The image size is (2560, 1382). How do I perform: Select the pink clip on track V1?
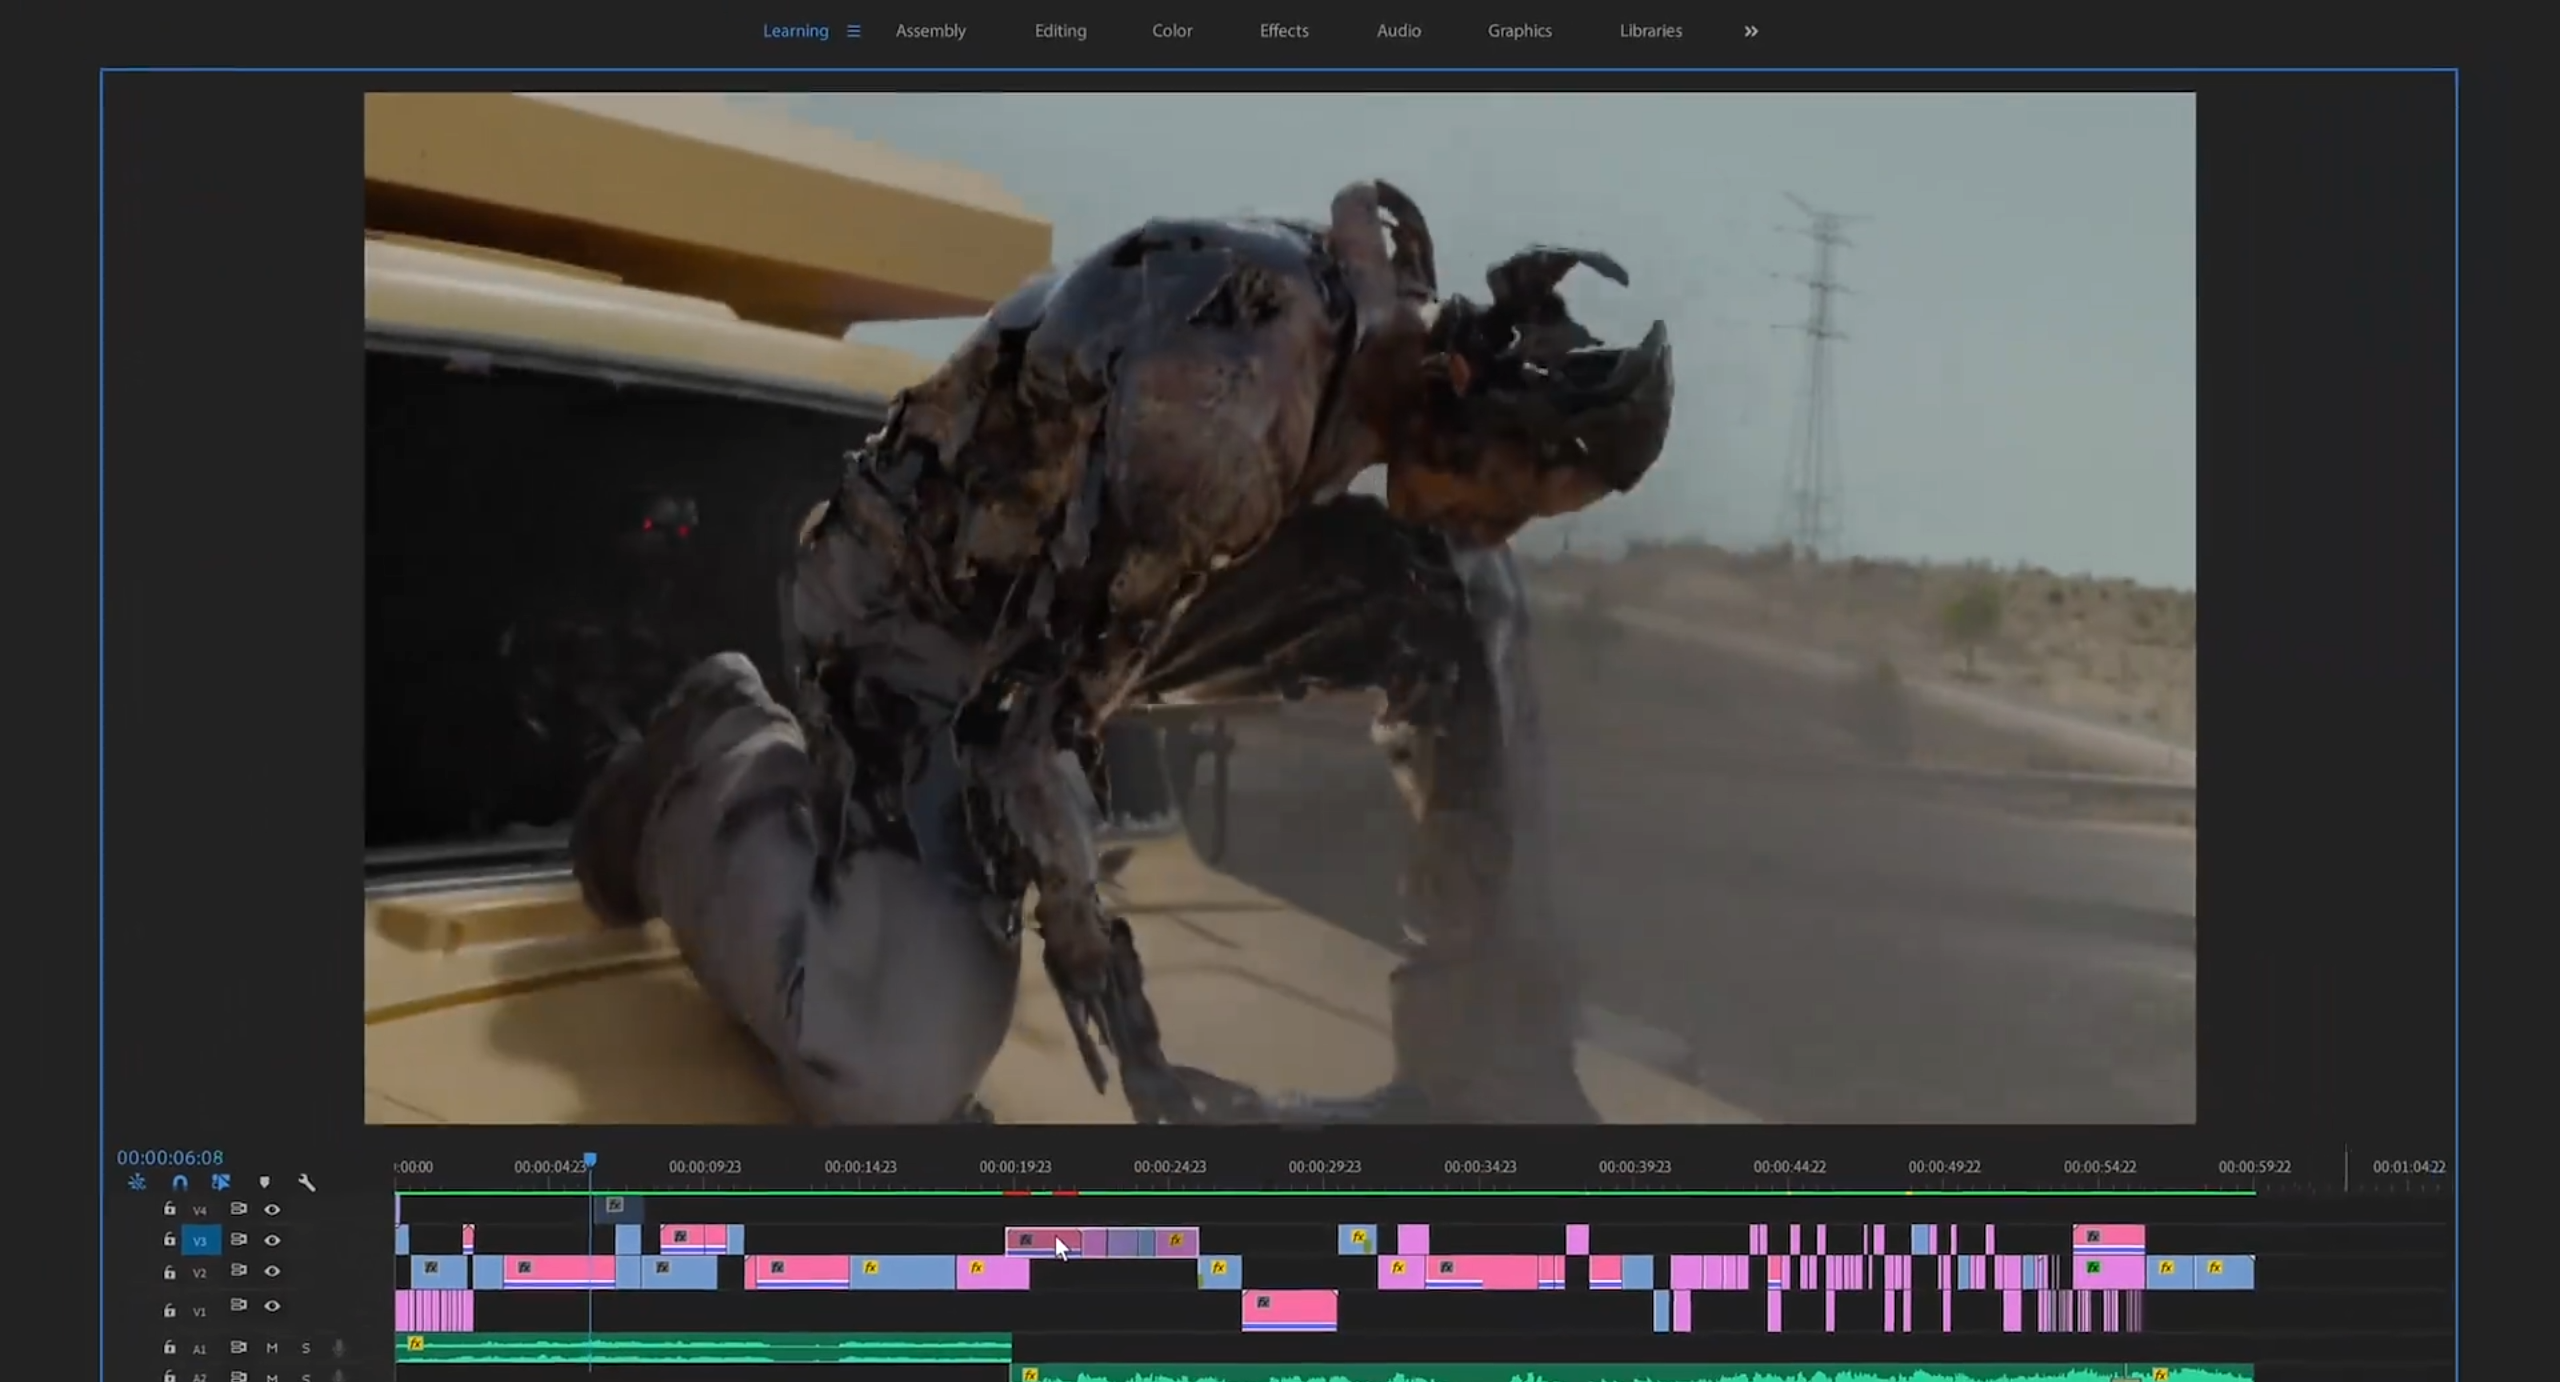coord(1289,1310)
